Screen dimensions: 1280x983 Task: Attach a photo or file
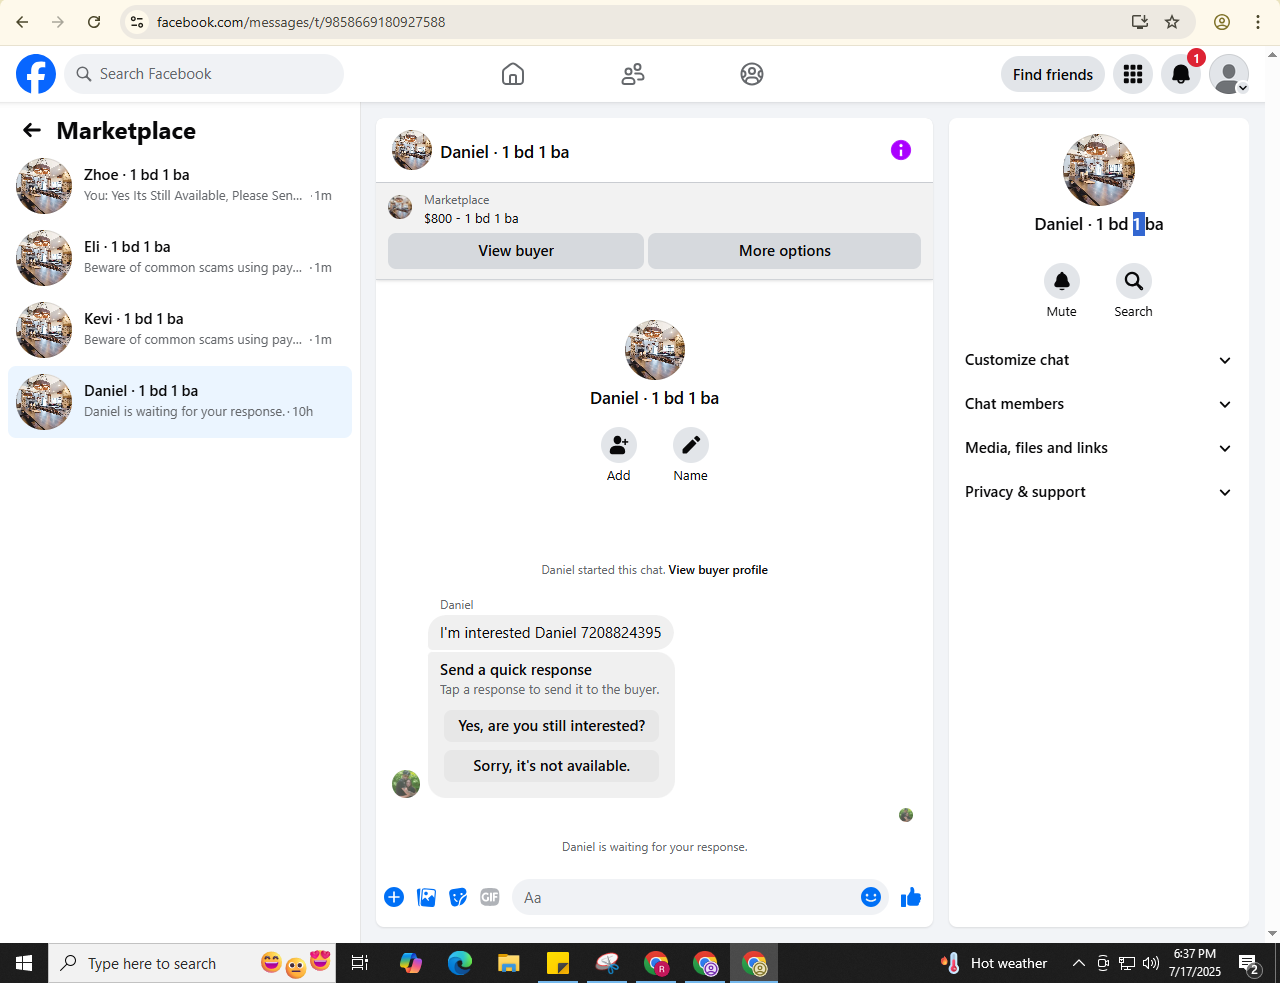pyautogui.click(x=426, y=897)
